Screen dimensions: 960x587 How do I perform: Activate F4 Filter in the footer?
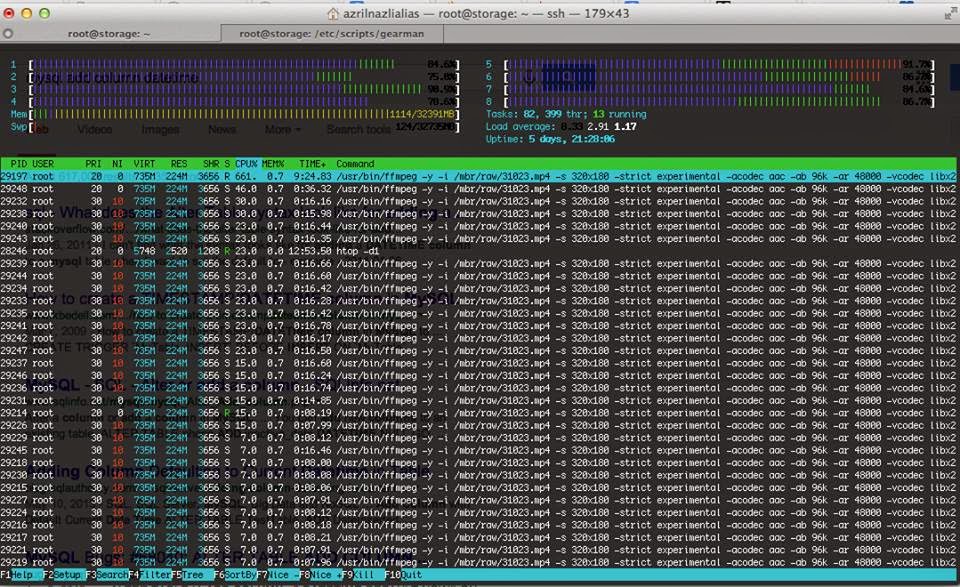coord(150,575)
